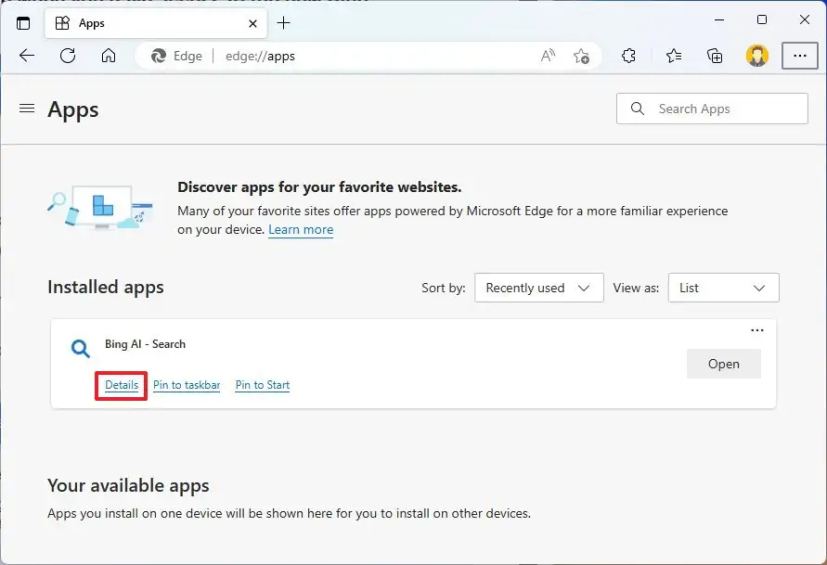
Task: Open the Extensions puzzle icon
Action: tap(628, 55)
